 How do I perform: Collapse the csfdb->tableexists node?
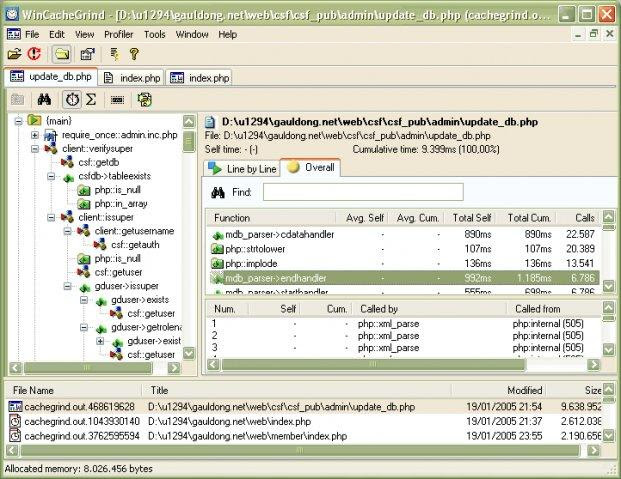click(x=51, y=176)
